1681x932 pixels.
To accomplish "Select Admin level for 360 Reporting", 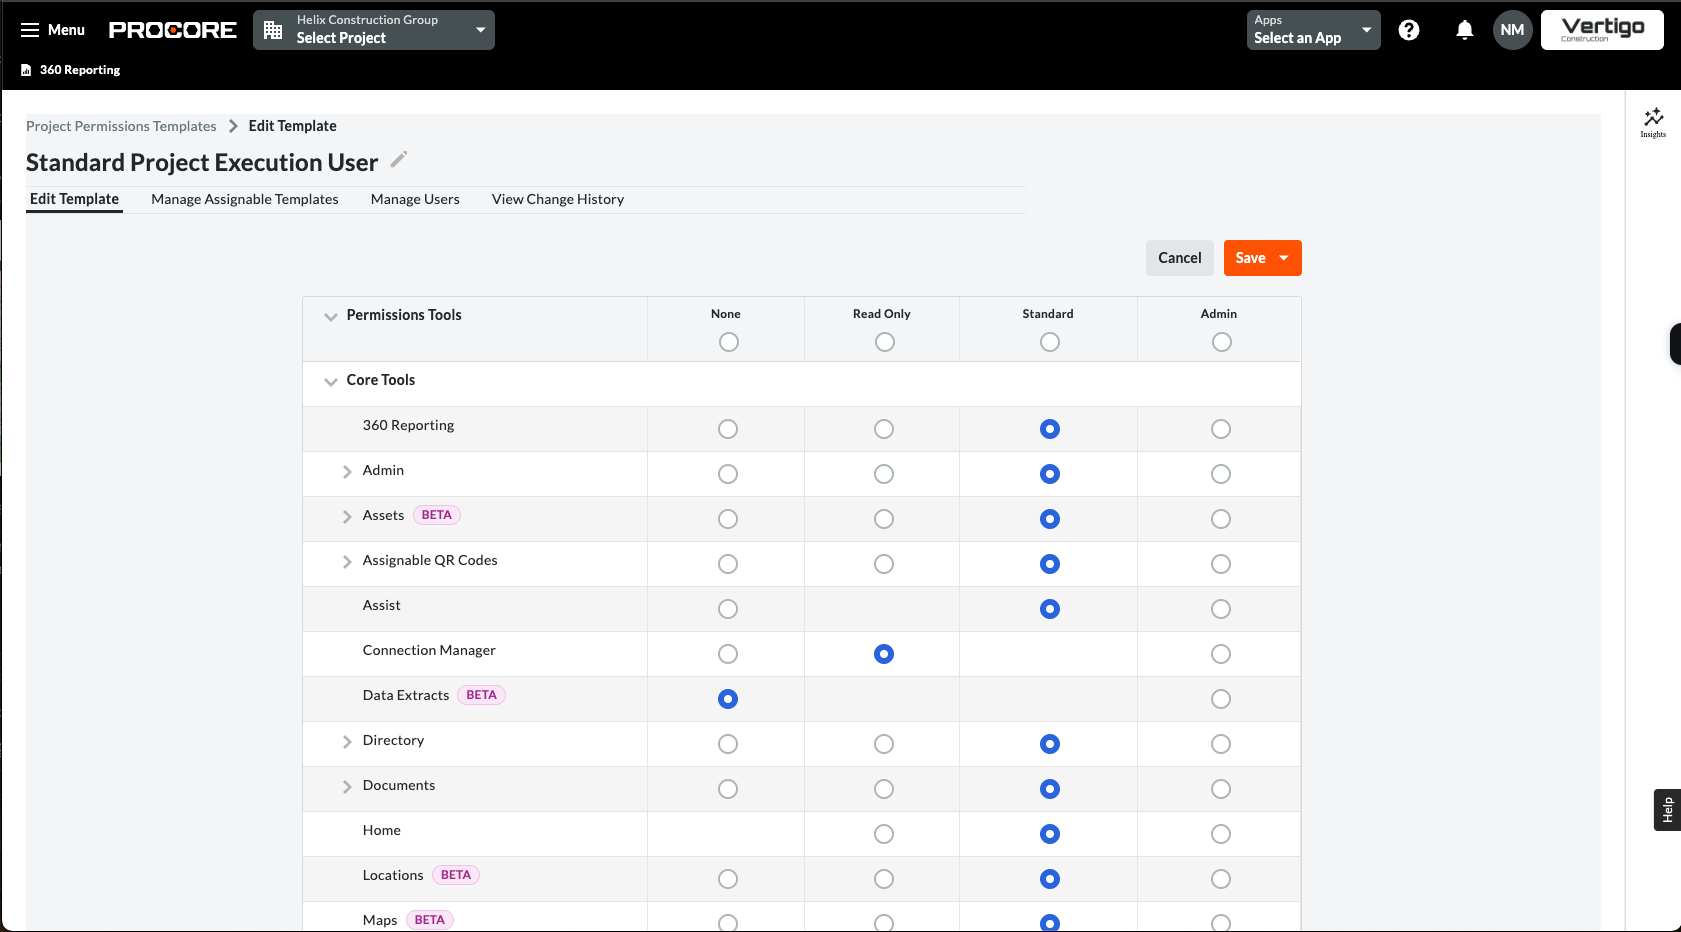I will [x=1221, y=429].
